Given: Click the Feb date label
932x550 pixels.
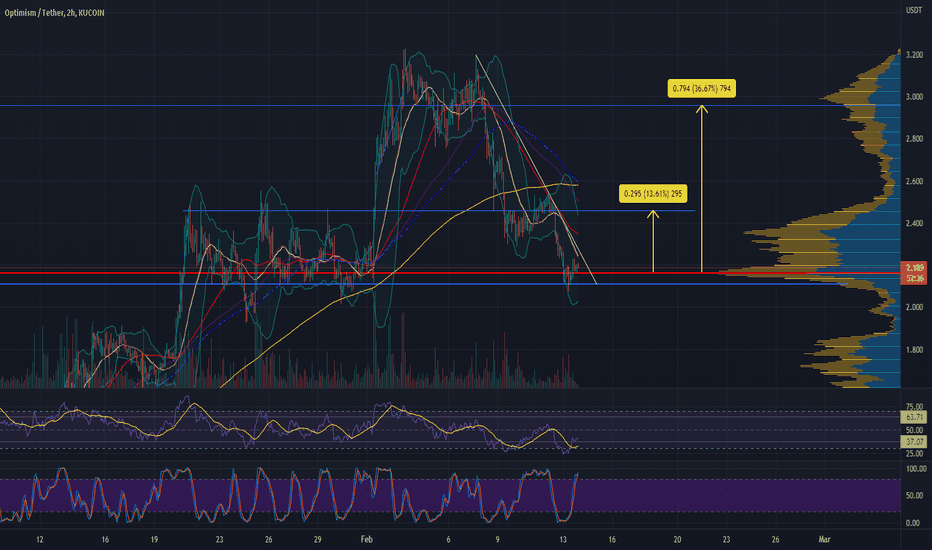Looking at the screenshot, I should tap(367, 540).
